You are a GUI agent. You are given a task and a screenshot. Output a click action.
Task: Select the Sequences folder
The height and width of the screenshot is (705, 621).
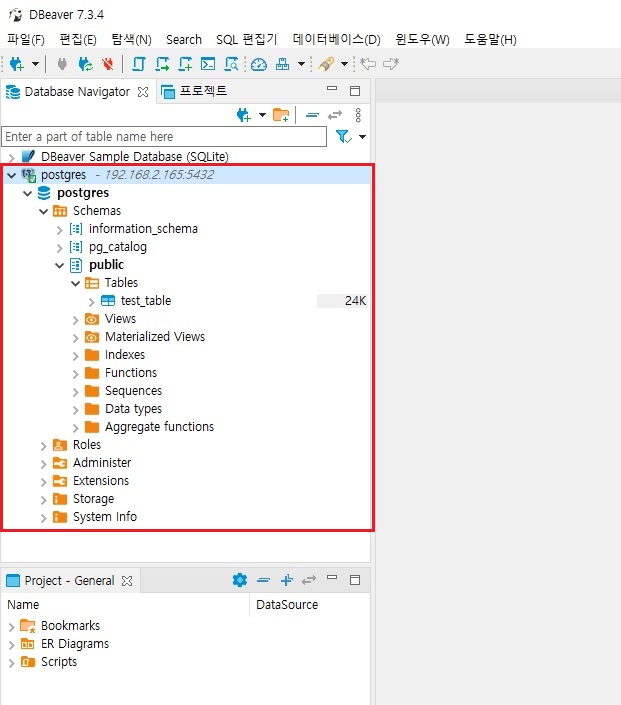pos(133,391)
